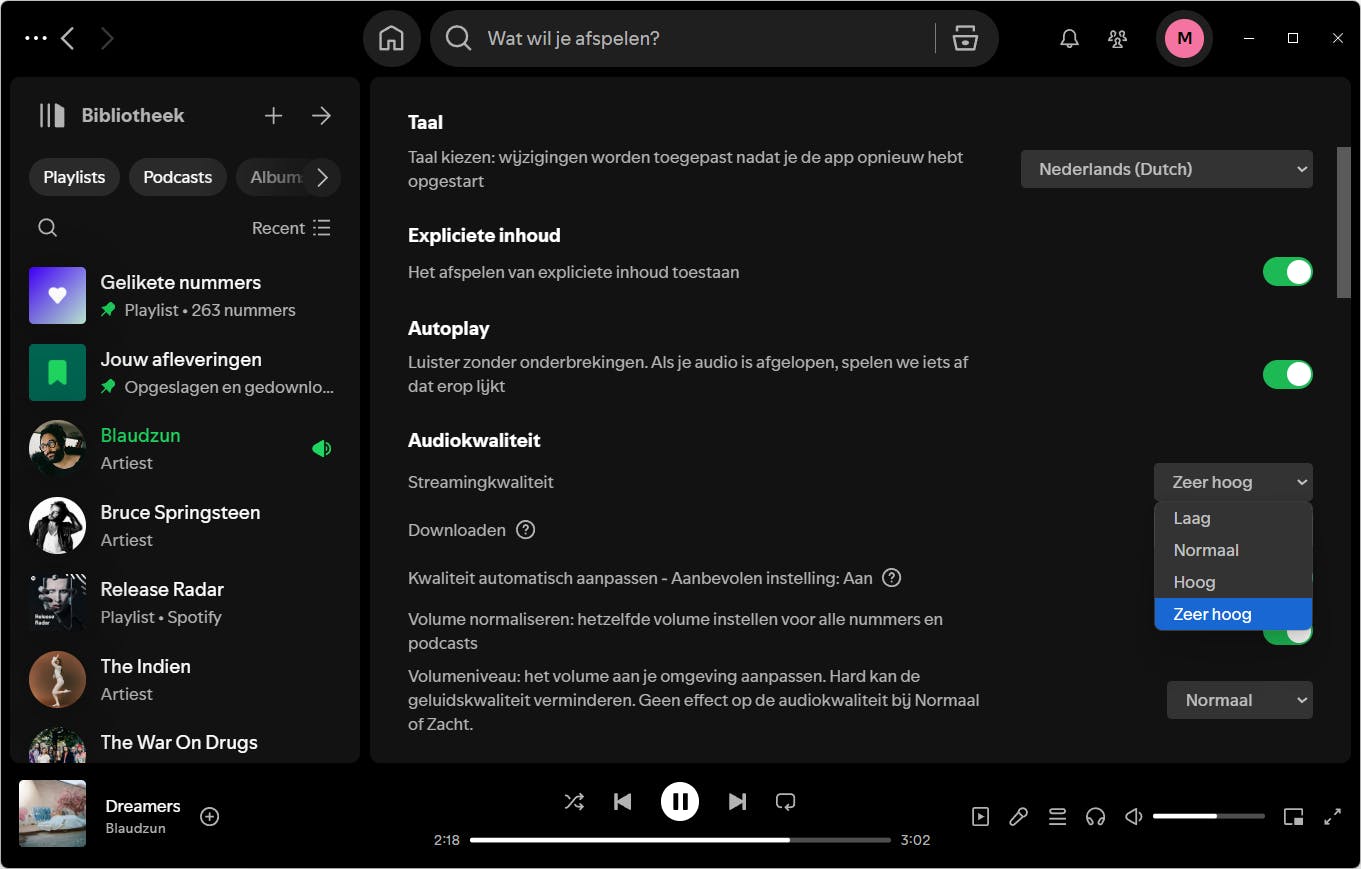
Task: Filter library by Playlists
Action: (x=74, y=177)
